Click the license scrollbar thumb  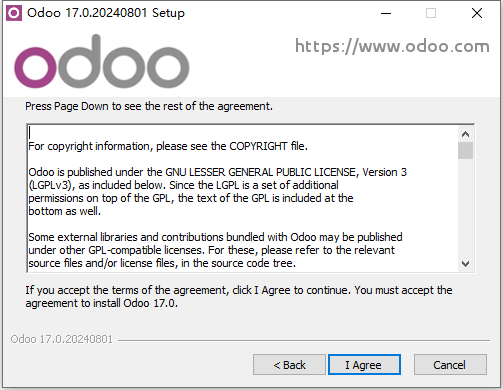[x=465, y=151]
